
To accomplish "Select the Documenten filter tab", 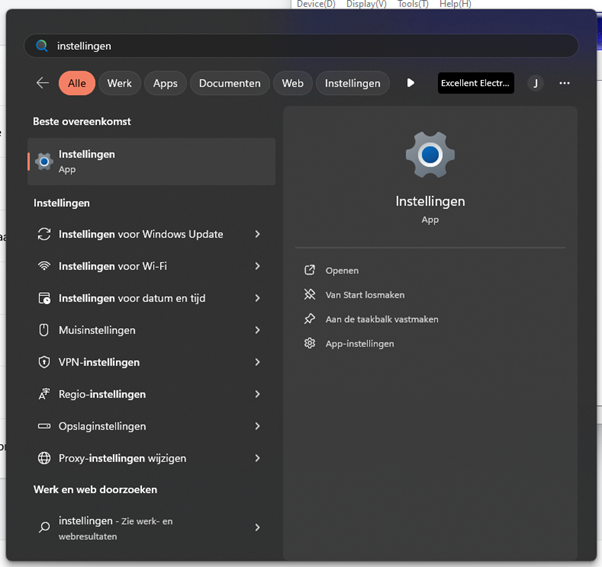I will click(230, 83).
